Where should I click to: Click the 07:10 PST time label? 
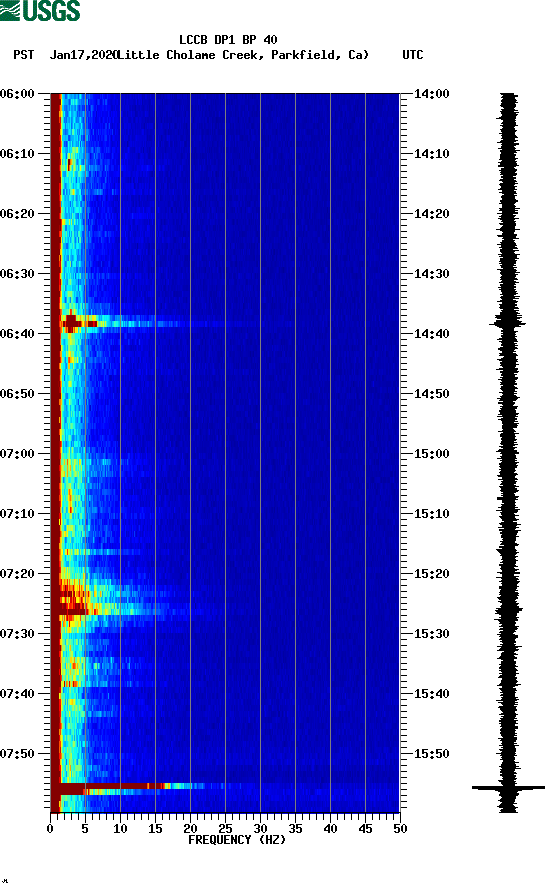(x=18, y=514)
